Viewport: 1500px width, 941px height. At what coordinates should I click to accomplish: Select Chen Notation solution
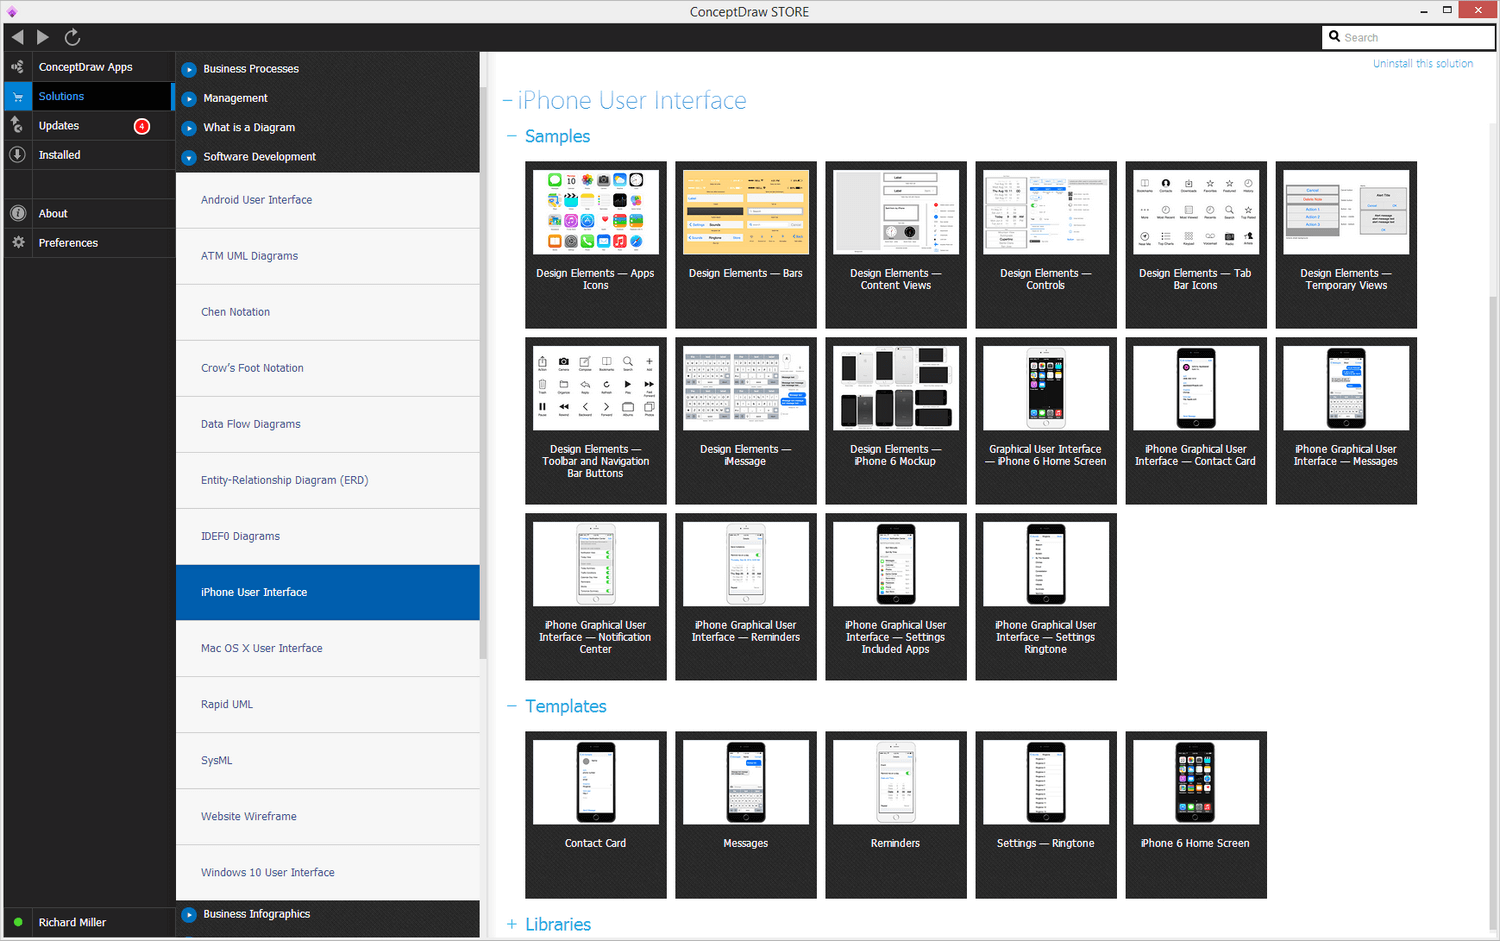[327, 312]
